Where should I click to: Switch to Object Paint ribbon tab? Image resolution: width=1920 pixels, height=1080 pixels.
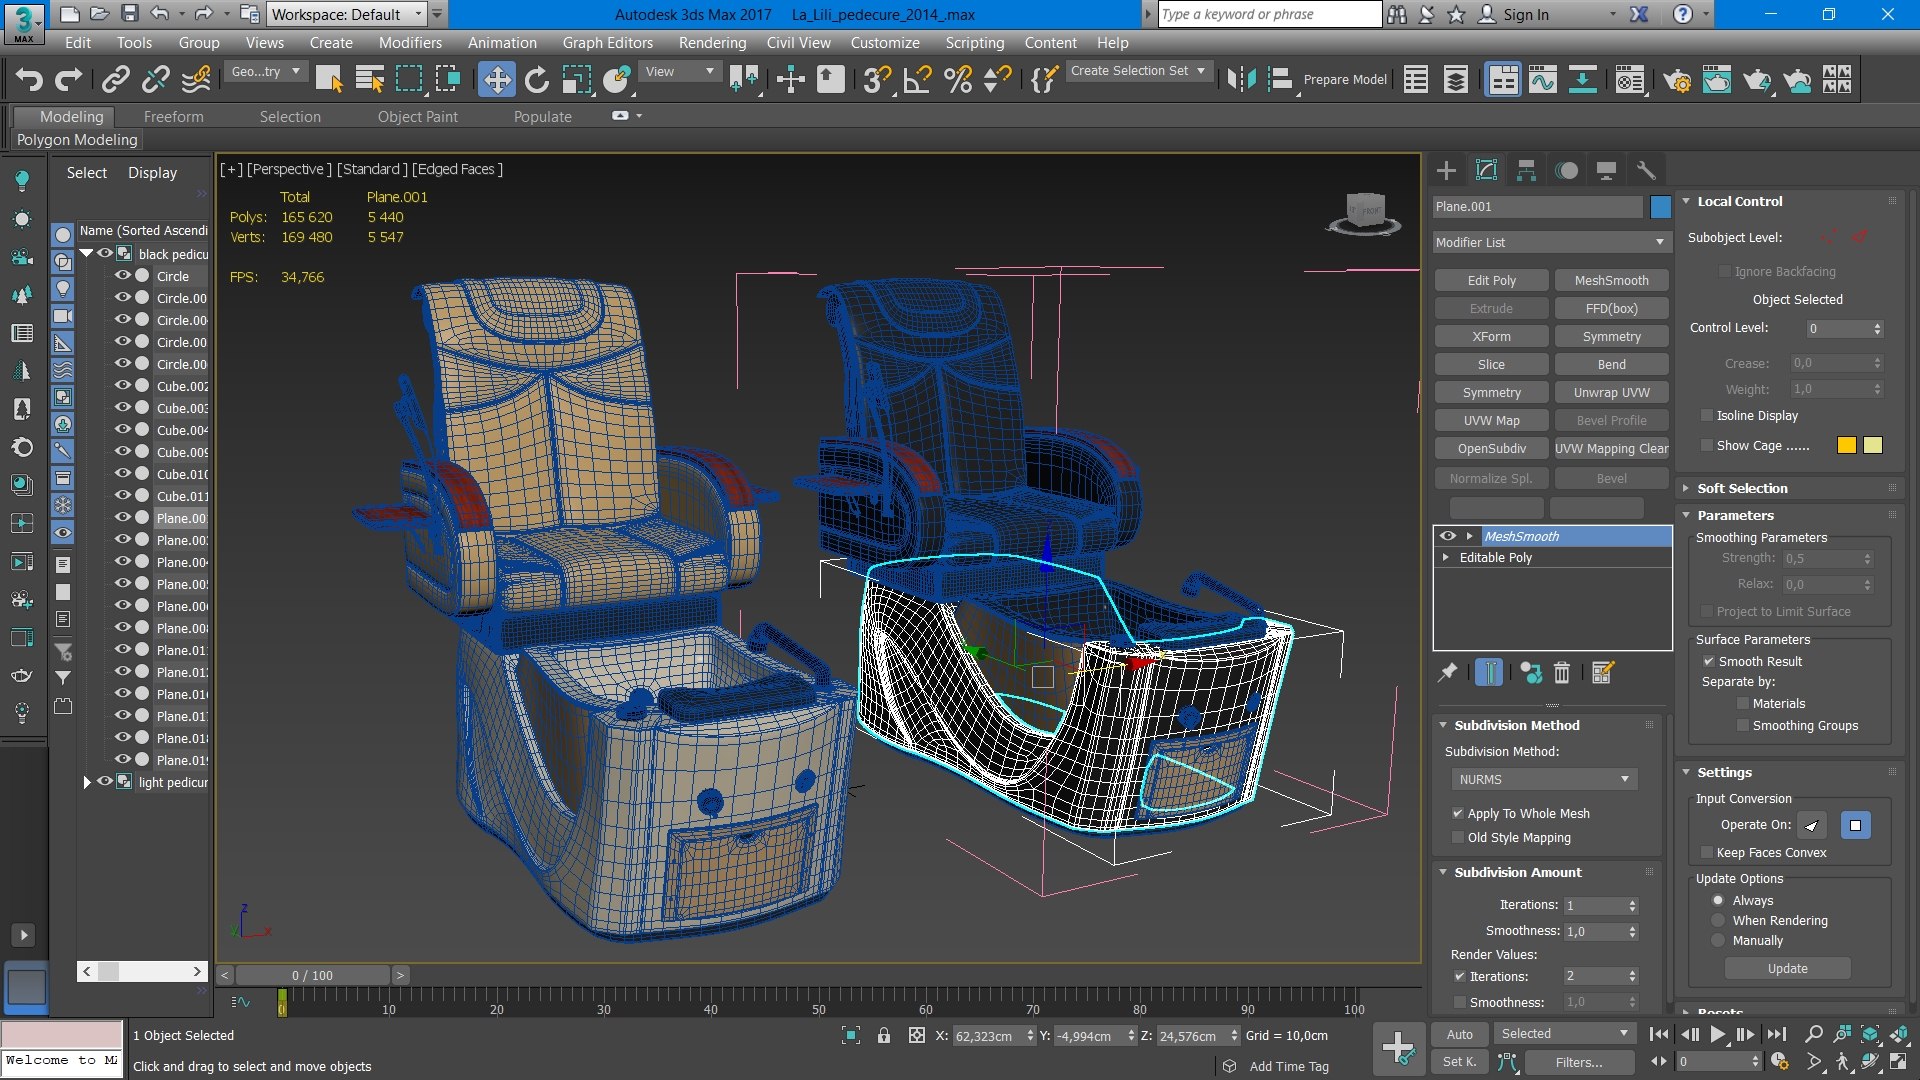click(417, 117)
